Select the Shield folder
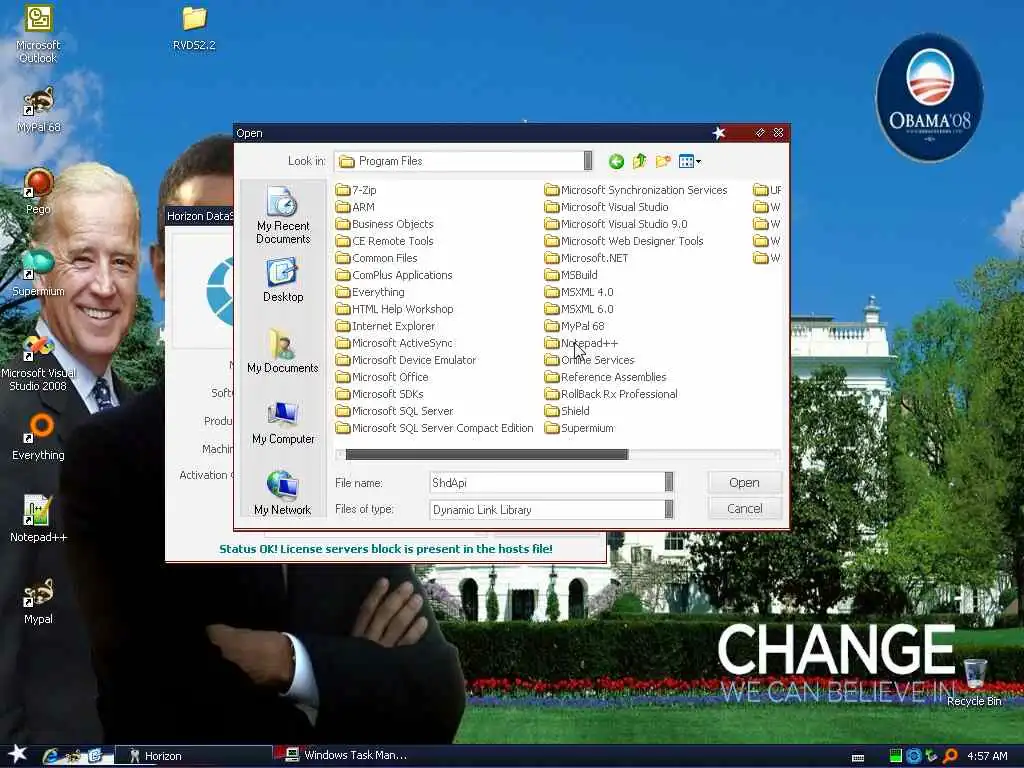The image size is (1024, 768). tap(568, 411)
